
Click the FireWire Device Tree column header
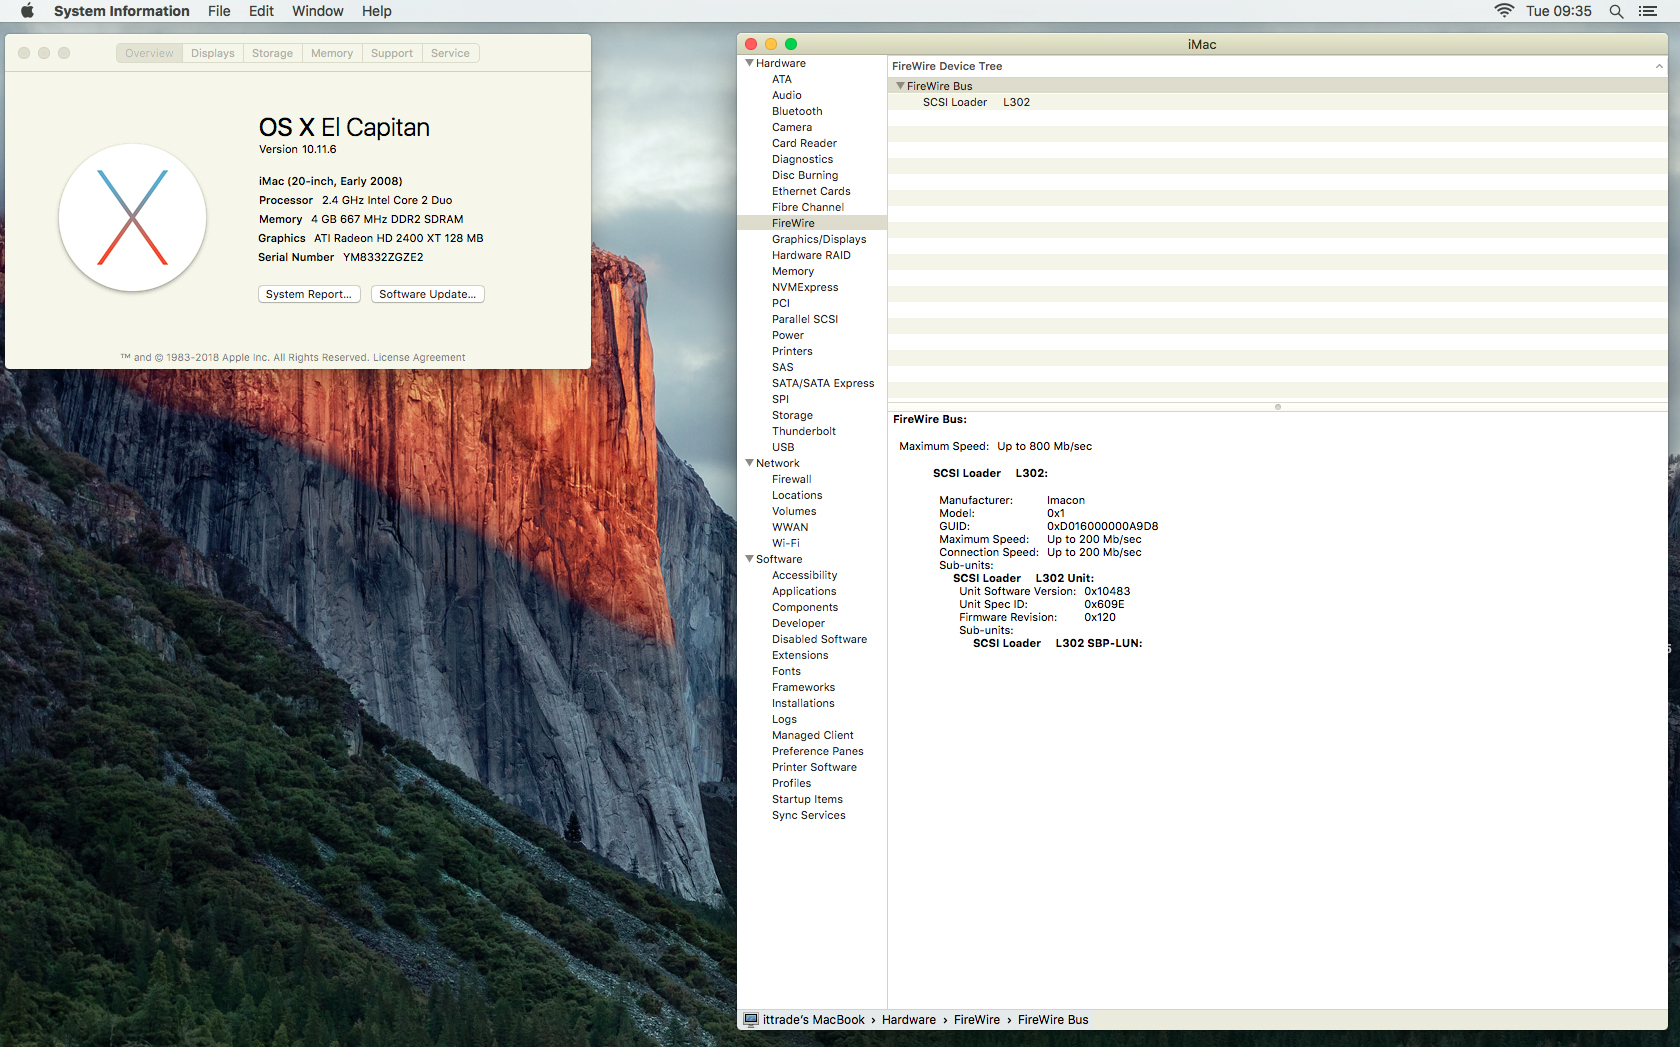[x=1277, y=66]
